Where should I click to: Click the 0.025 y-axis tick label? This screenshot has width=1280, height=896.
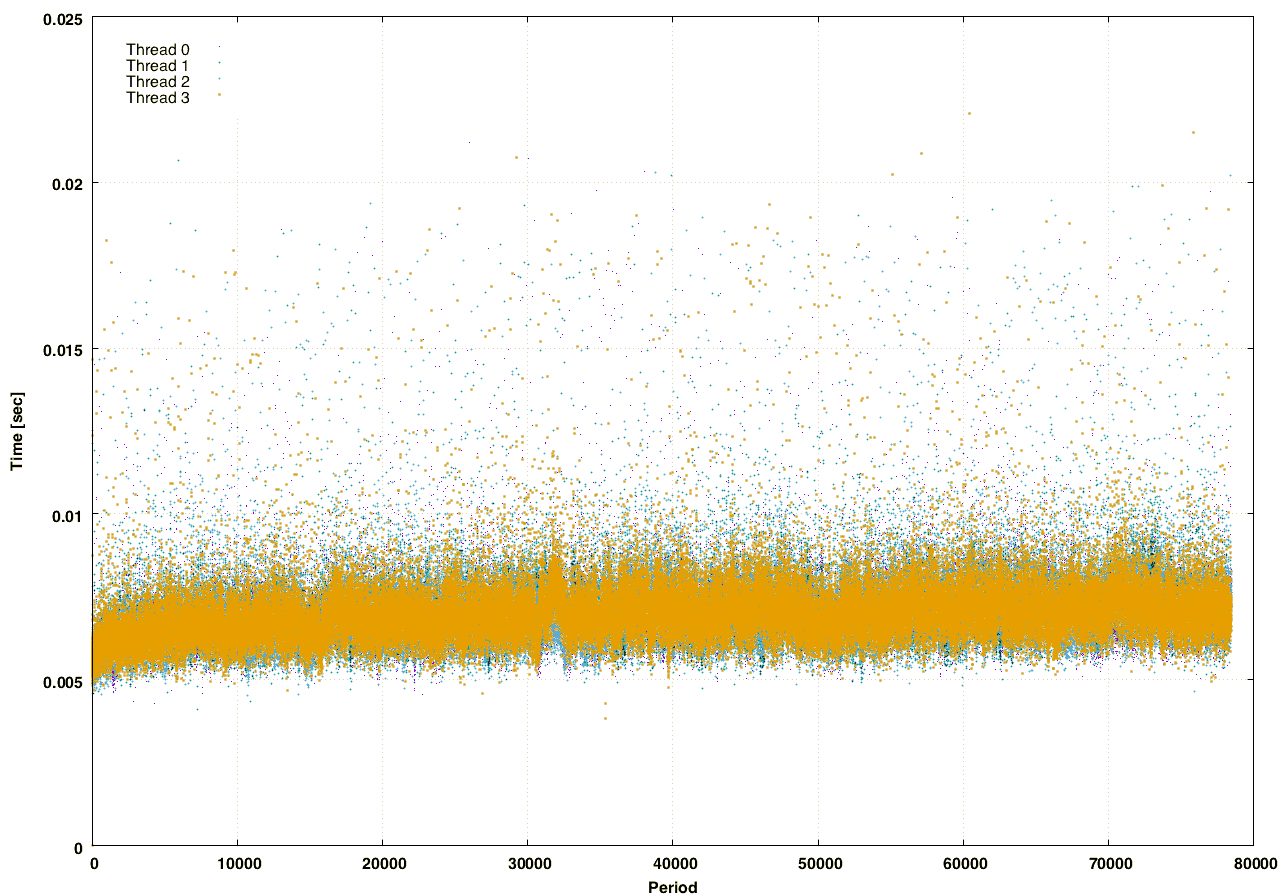coord(64,17)
